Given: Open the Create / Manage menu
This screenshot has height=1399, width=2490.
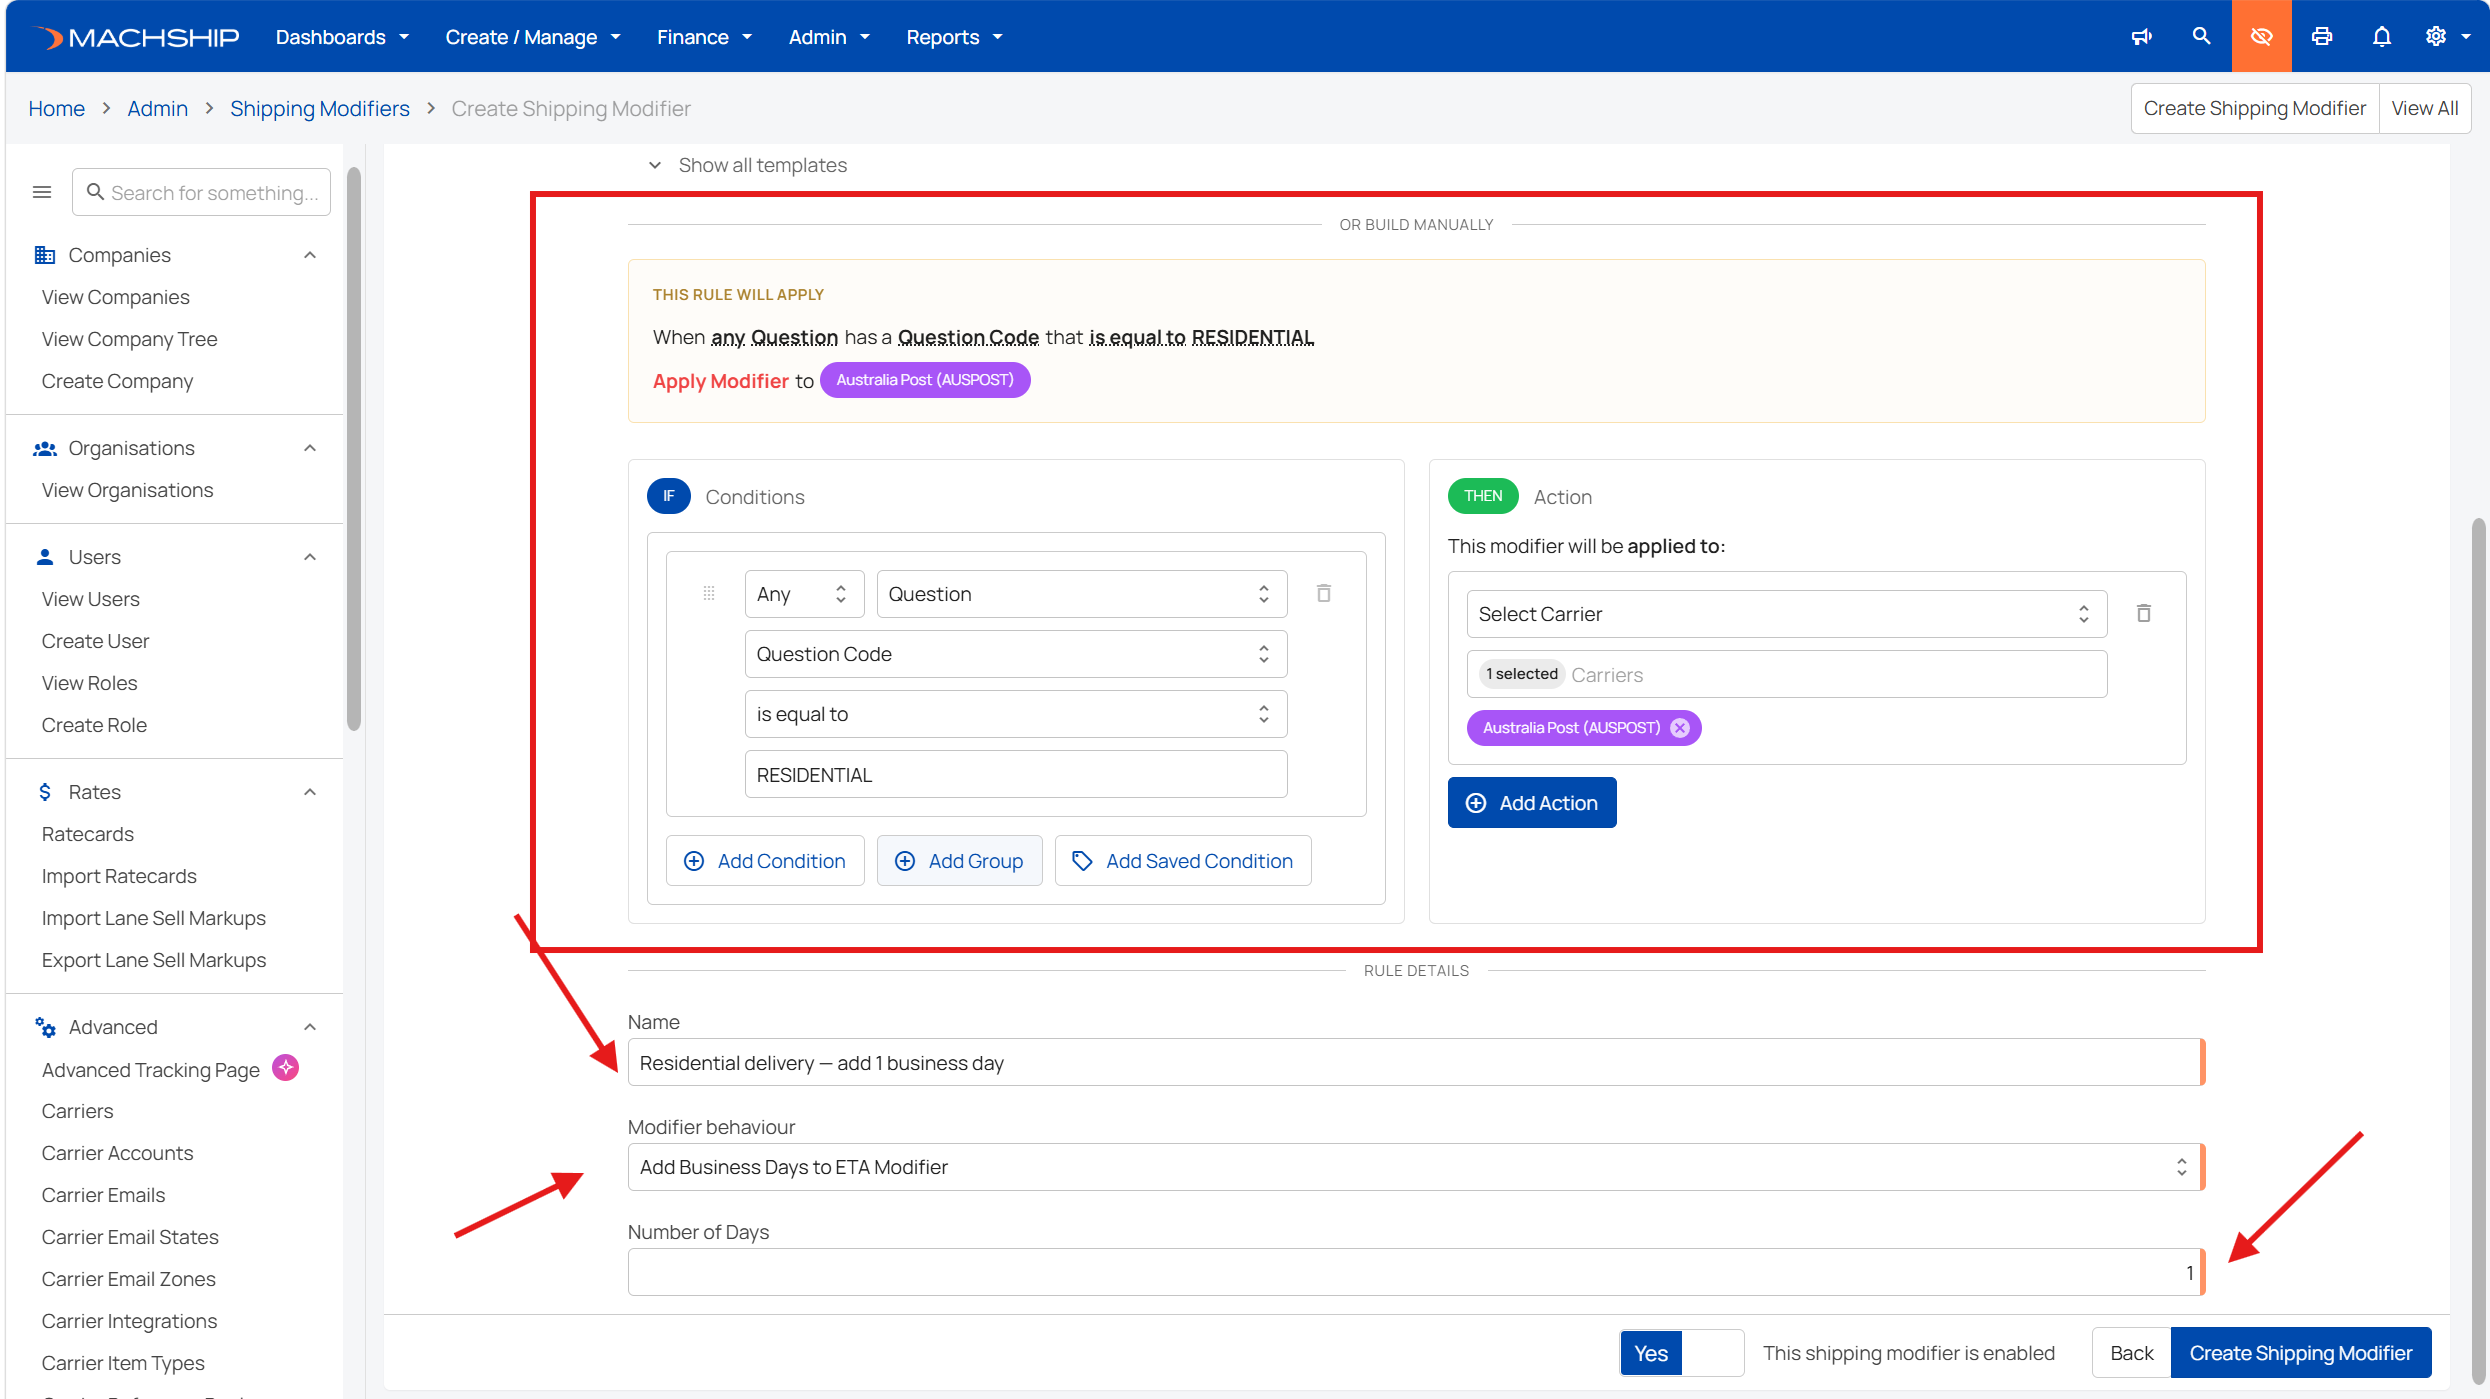Looking at the screenshot, I should click(533, 37).
